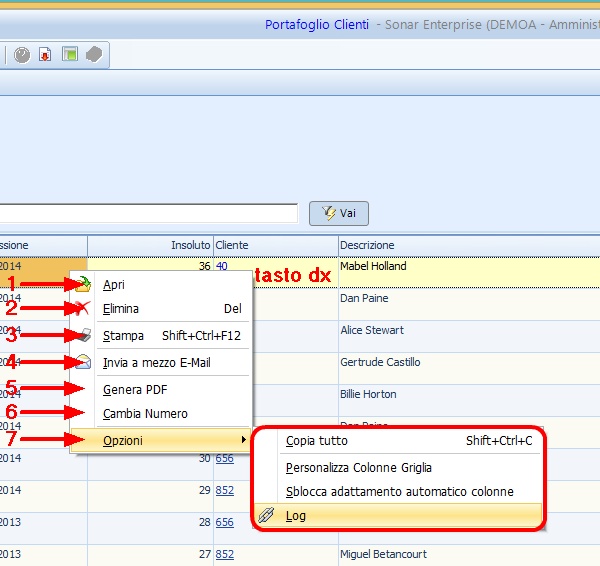The image size is (600, 566).
Task: Click the gray clock toolbar icon
Action: click(x=22, y=55)
